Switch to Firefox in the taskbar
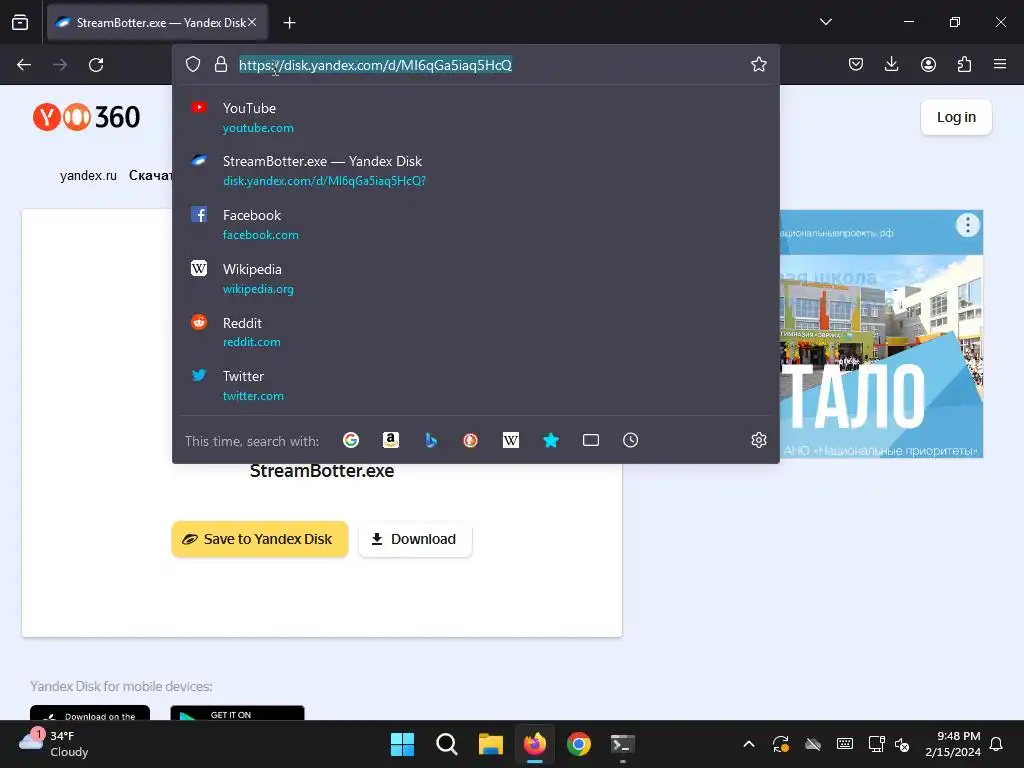Image resolution: width=1024 pixels, height=768 pixels. (x=535, y=744)
